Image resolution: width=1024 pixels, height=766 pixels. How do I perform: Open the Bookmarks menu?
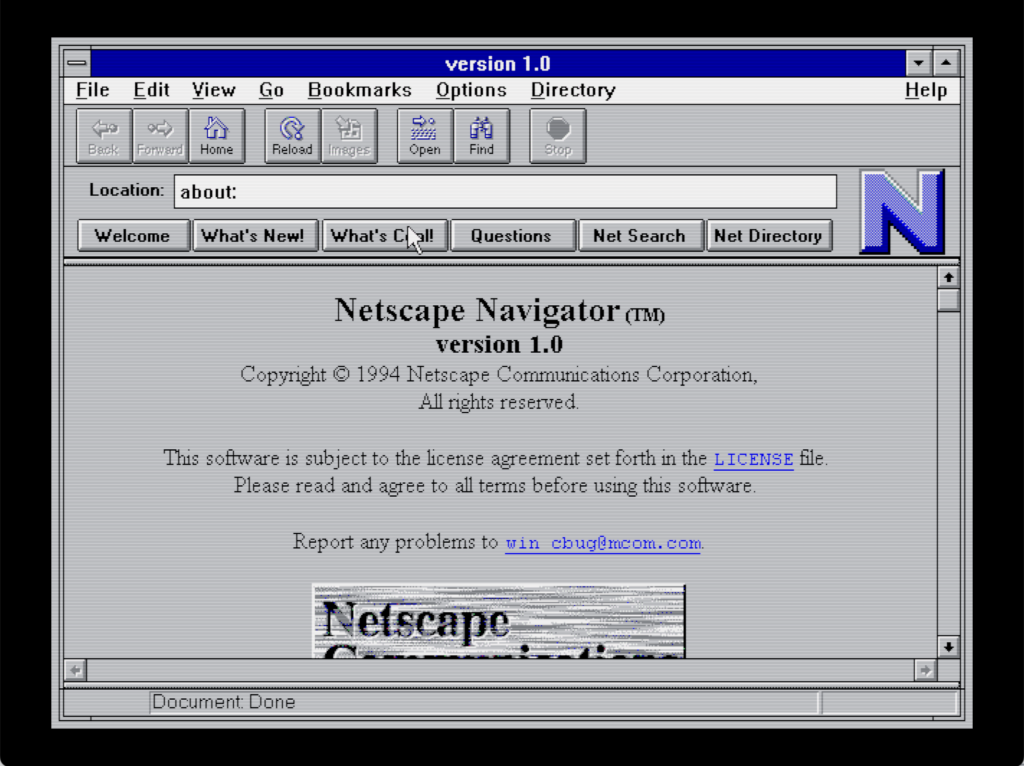(360, 90)
